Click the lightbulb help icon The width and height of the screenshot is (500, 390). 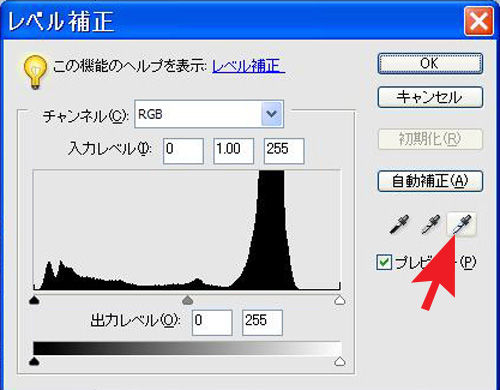tap(35, 72)
